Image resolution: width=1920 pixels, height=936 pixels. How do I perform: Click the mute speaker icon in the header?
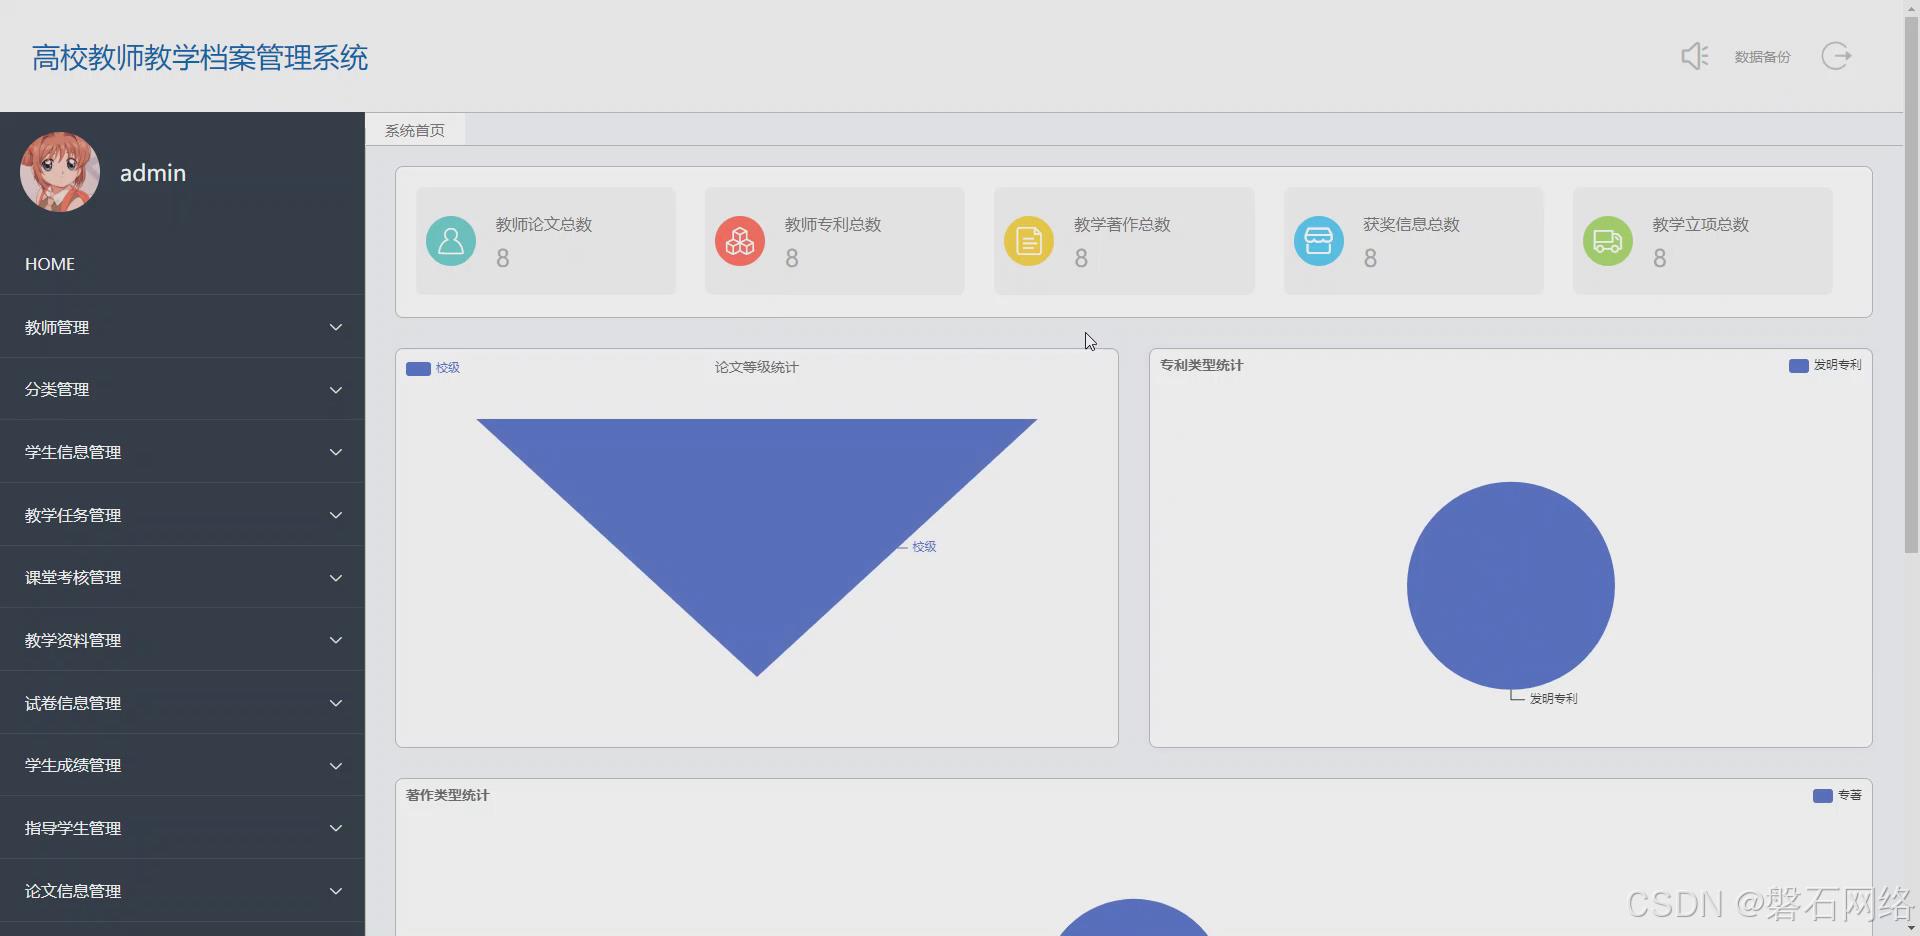1694,56
